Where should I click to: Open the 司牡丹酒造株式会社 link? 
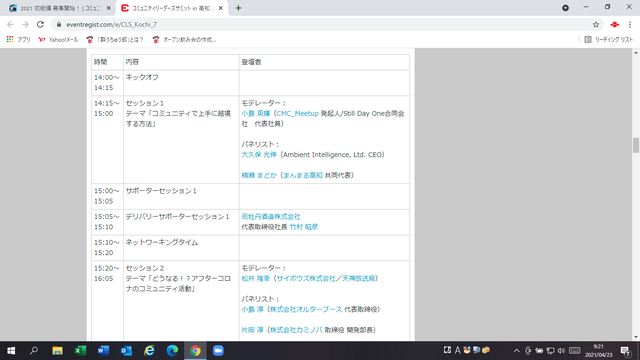271,216
